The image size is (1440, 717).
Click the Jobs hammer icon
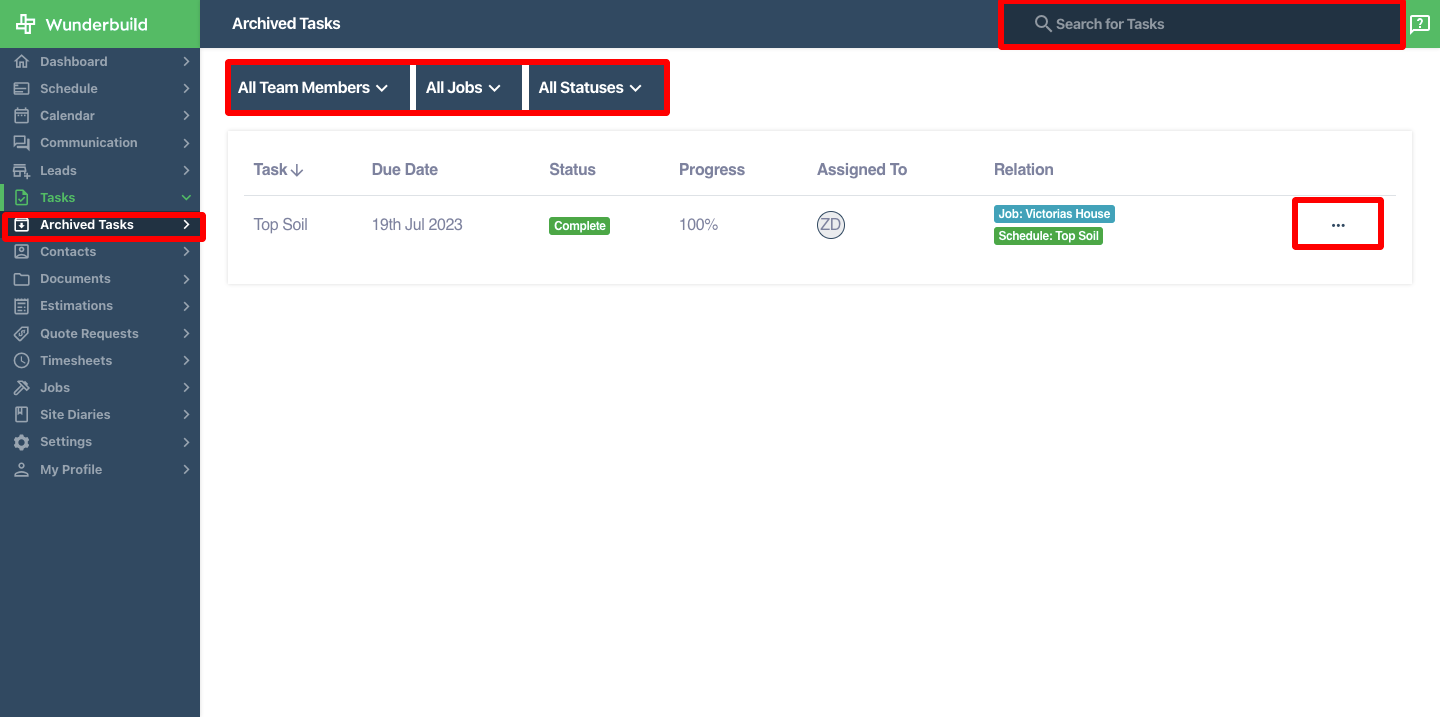[x=21, y=388]
